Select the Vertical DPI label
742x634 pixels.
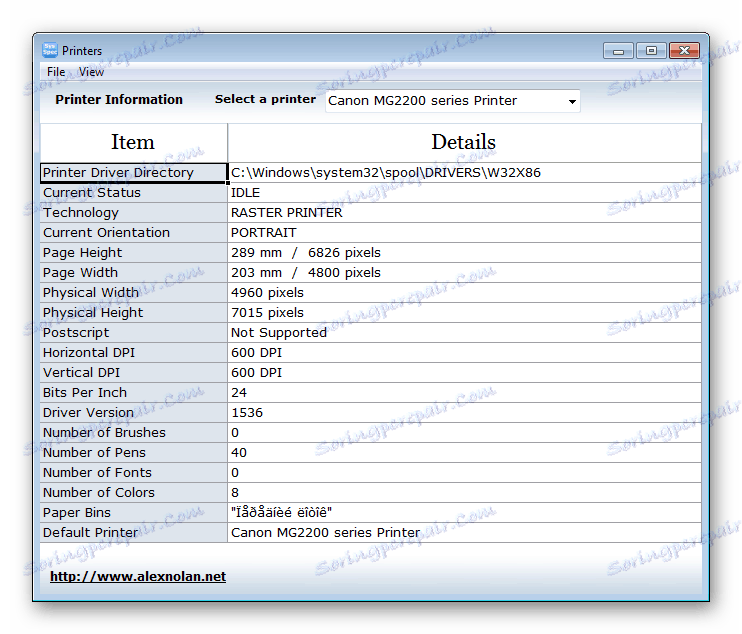click(x=133, y=373)
